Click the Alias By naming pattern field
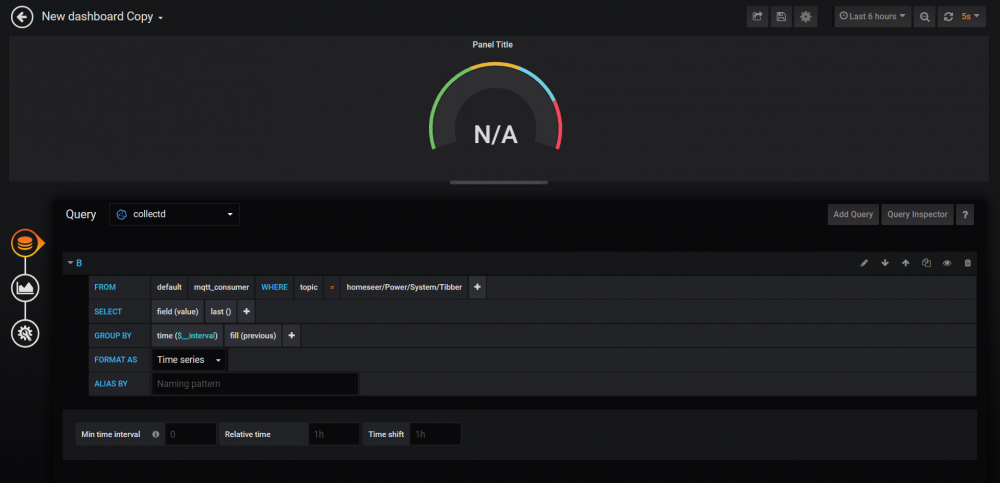The image size is (1000, 483). (x=254, y=383)
